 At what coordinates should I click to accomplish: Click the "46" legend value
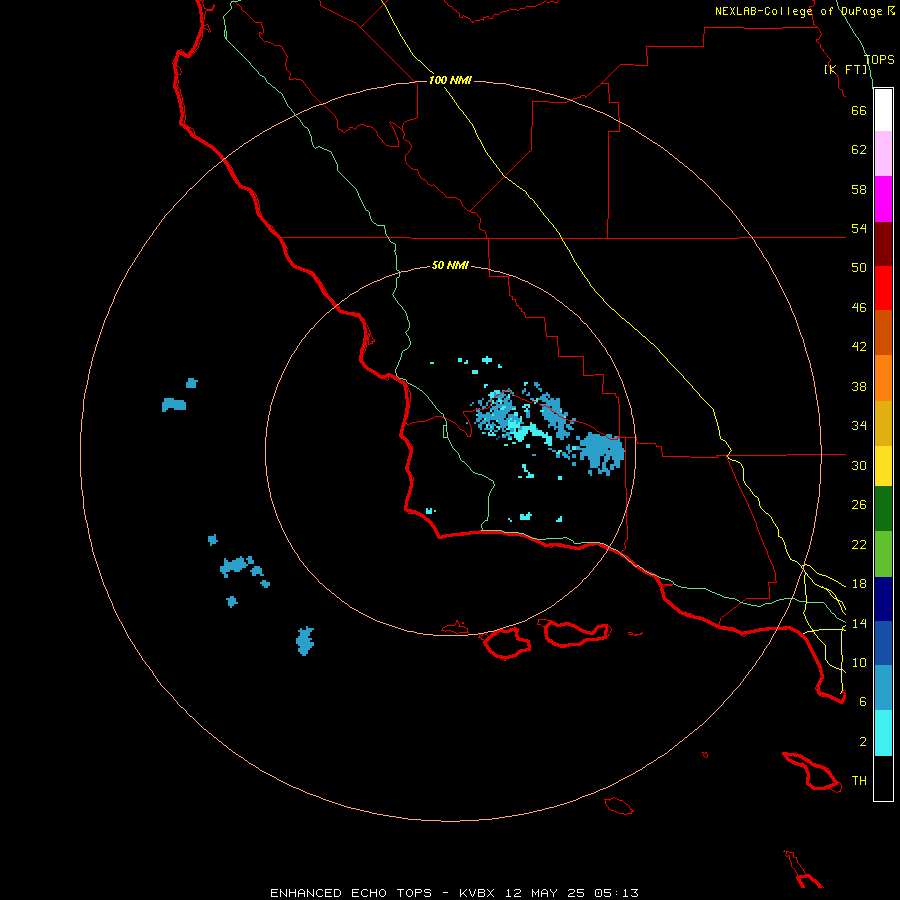click(x=859, y=308)
